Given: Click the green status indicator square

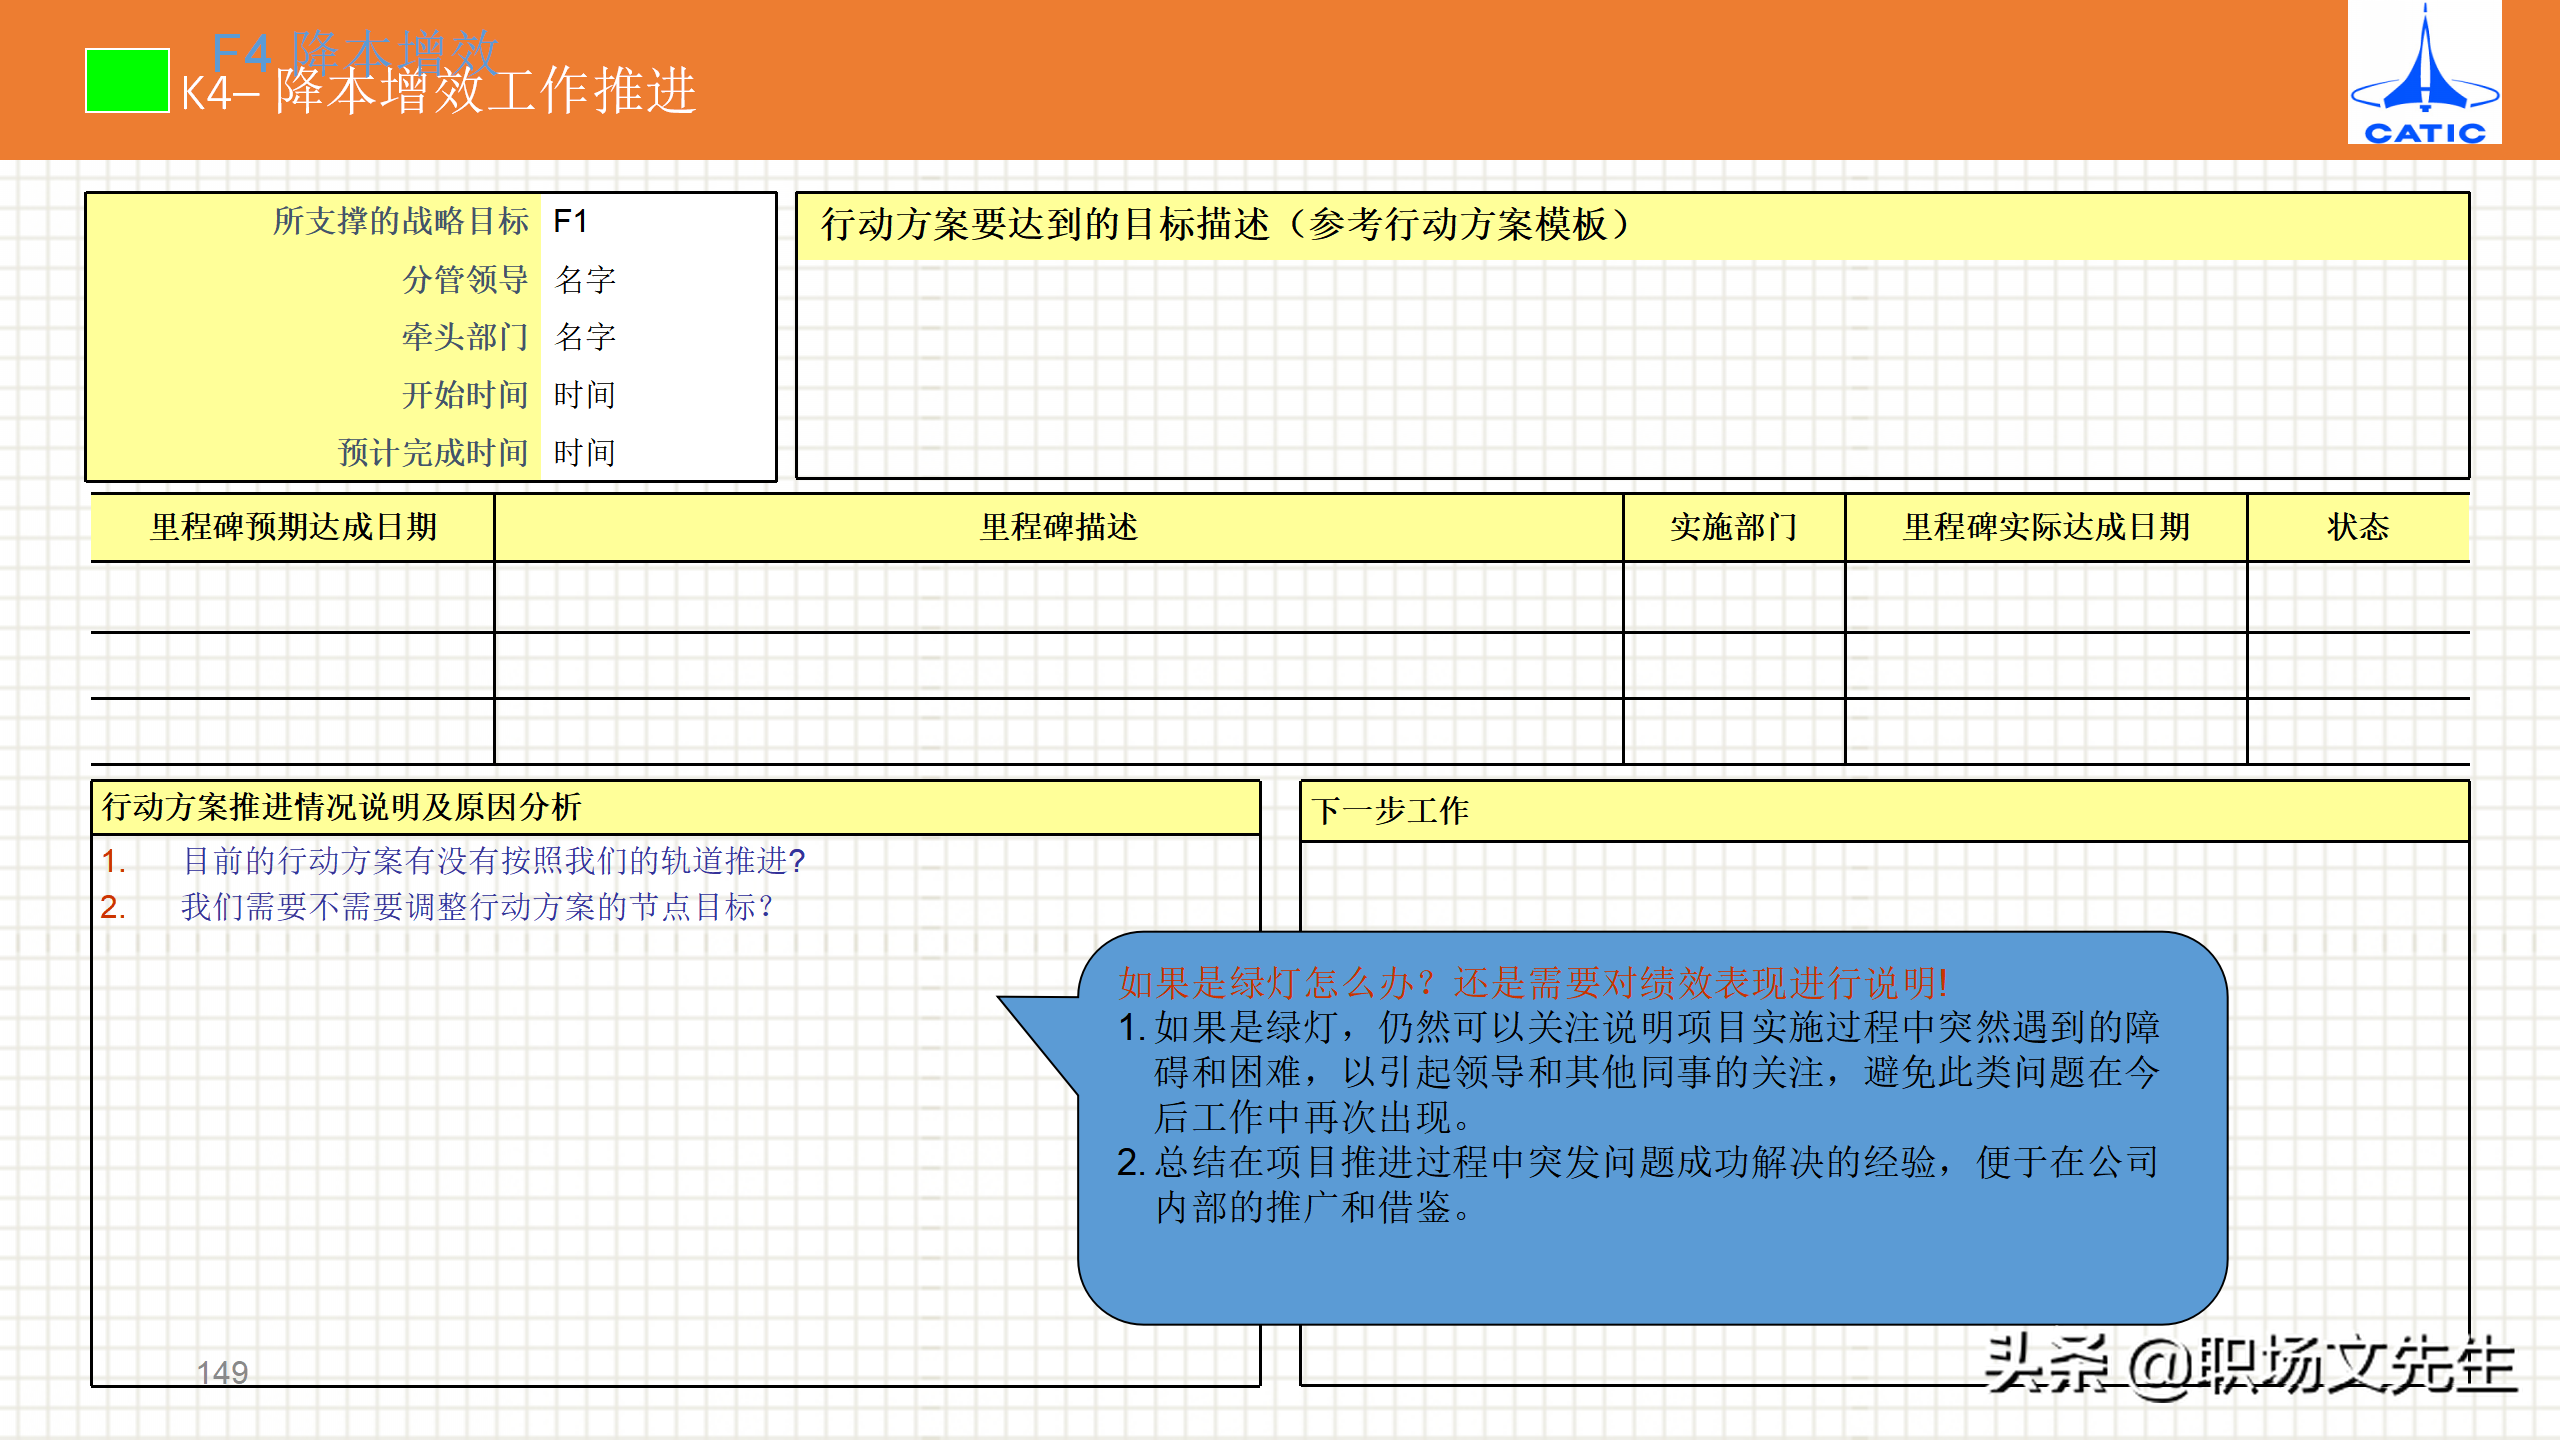Looking at the screenshot, I should (127, 80).
